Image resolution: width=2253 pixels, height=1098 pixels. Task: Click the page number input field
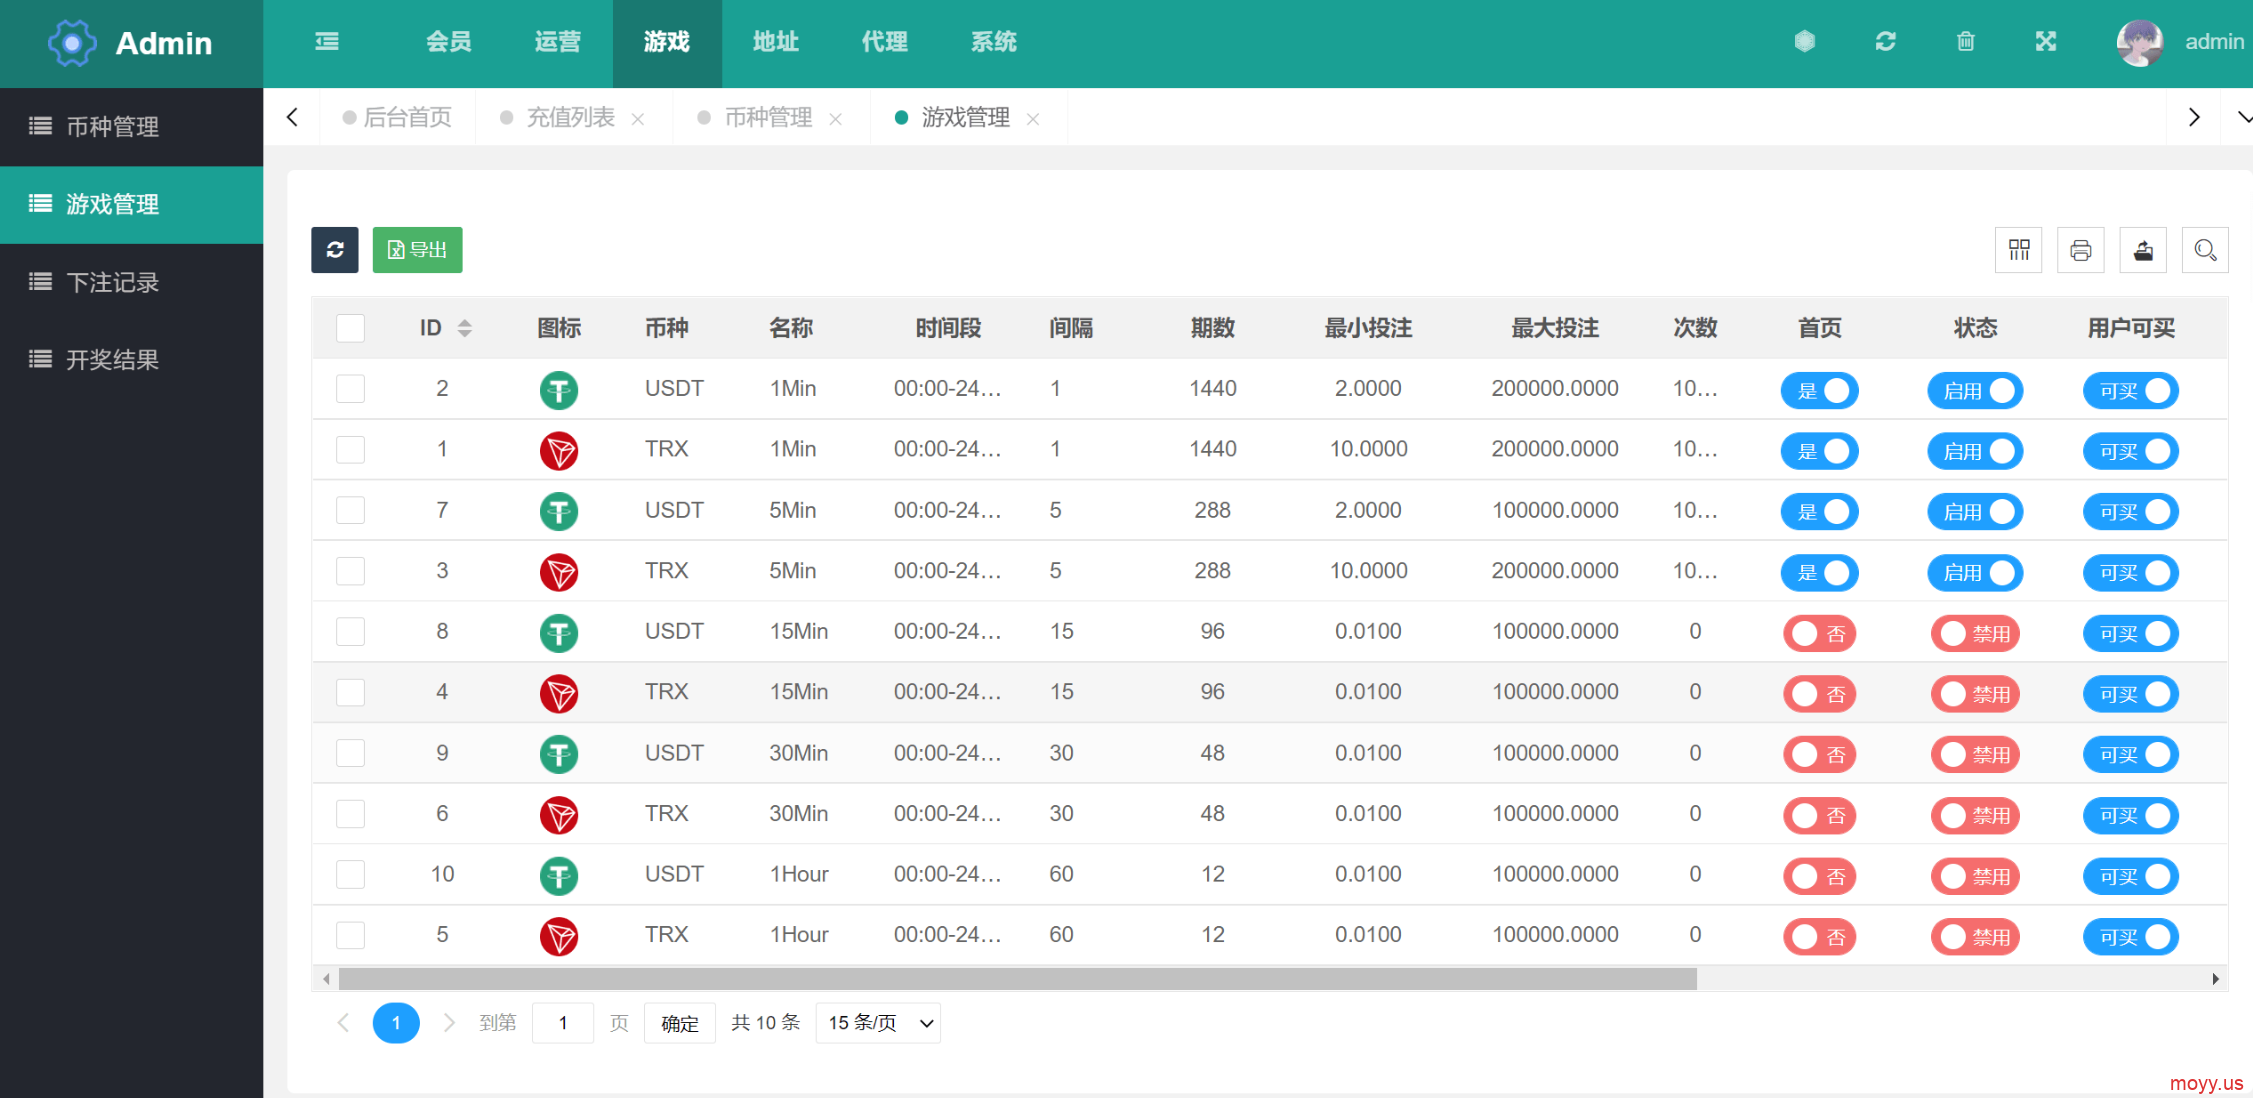tap(563, 1023)
